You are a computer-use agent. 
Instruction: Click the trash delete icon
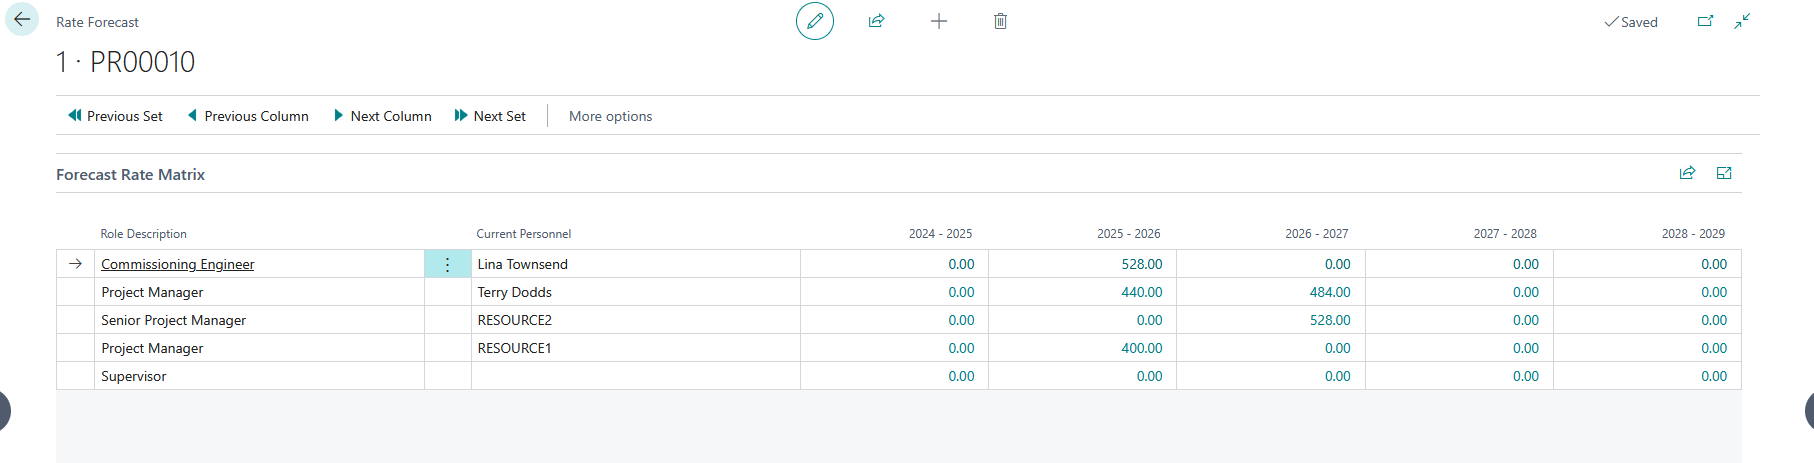coord(1000,21)
